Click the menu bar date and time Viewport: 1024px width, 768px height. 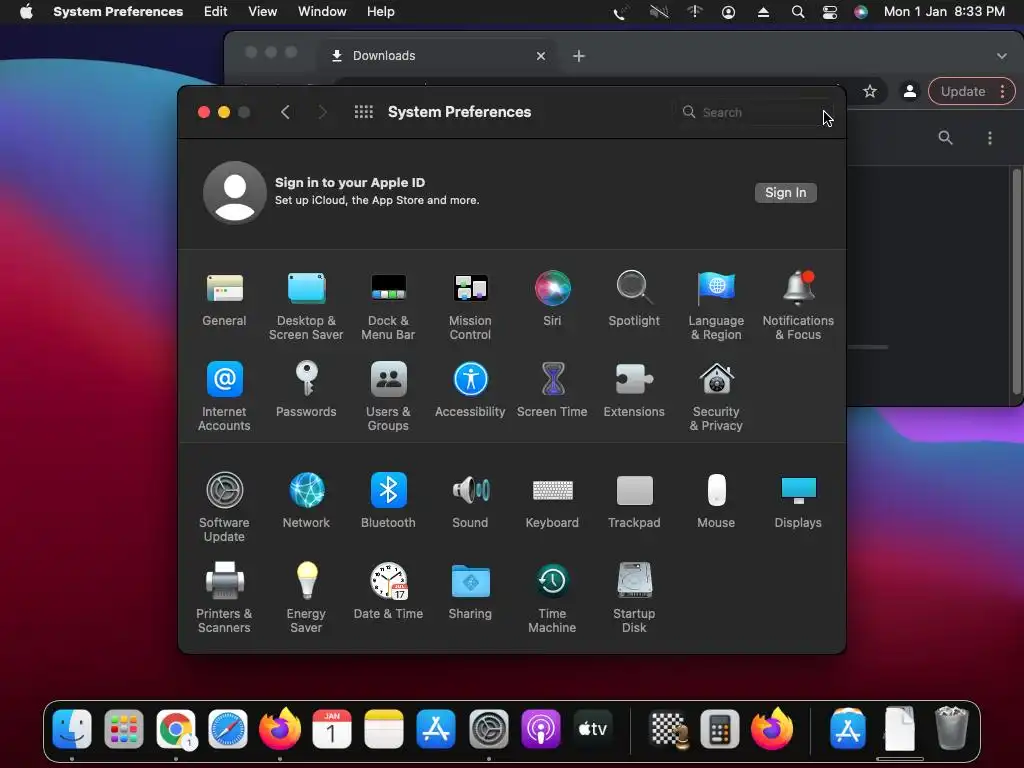click(x=944, y=12)
